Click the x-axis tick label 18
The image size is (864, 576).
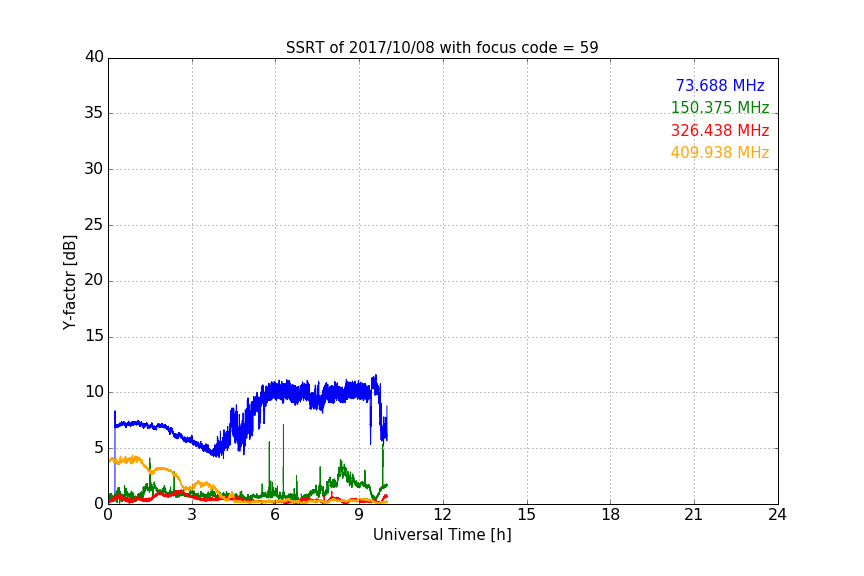(611, 515)
